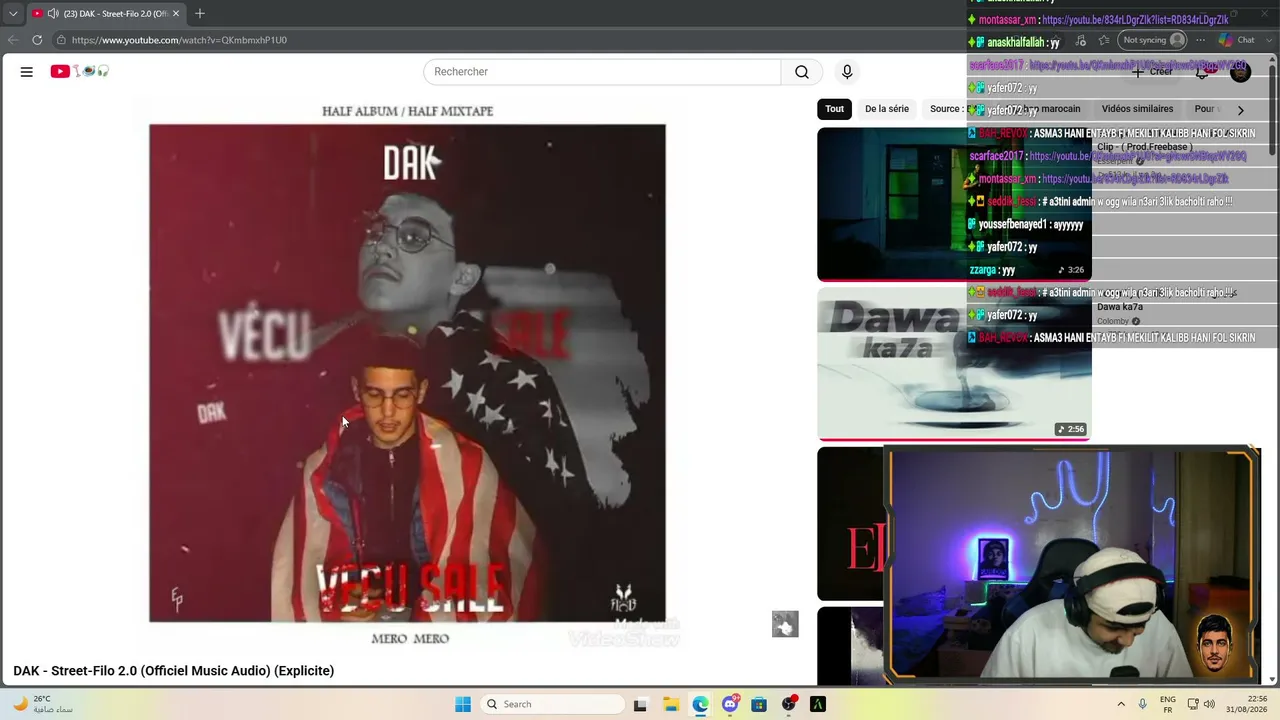This screenshot has height=720, width=1280.
Task: Open the Not syncing profile button
Action: point(1154,40)
